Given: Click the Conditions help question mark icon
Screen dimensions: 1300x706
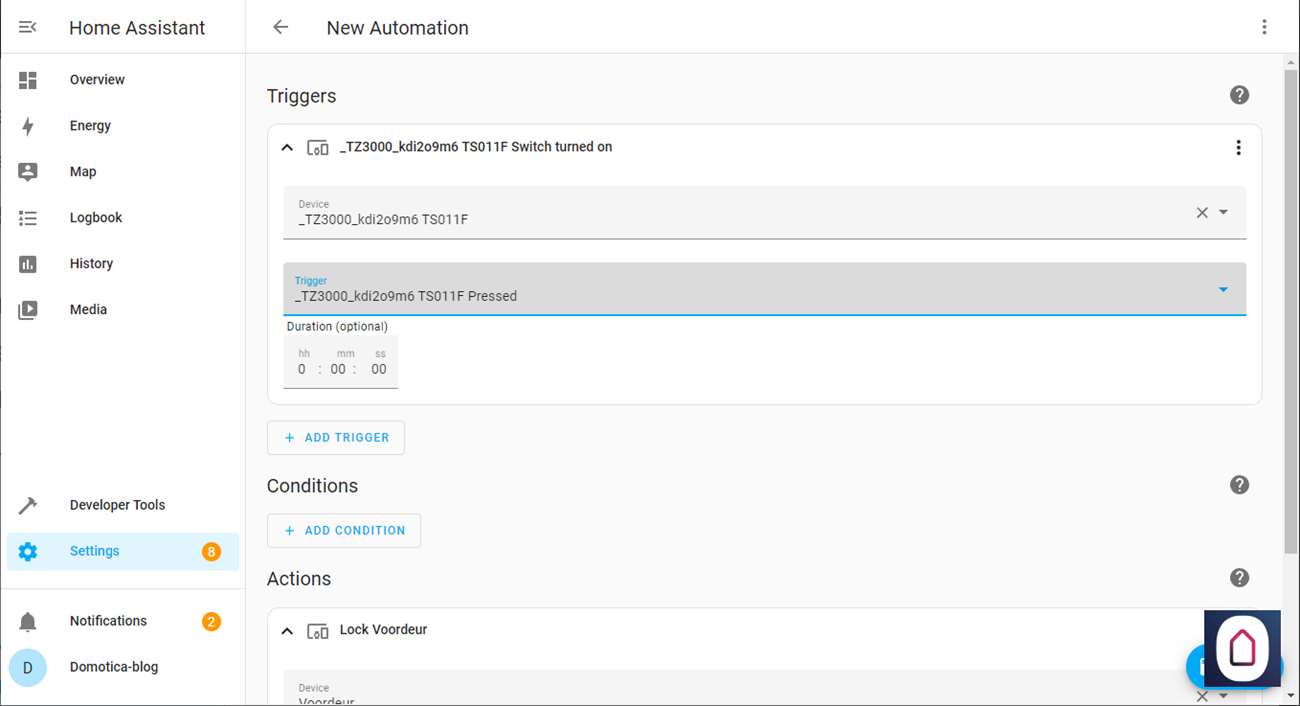Looking at the screenshot, I should 1239,485.
